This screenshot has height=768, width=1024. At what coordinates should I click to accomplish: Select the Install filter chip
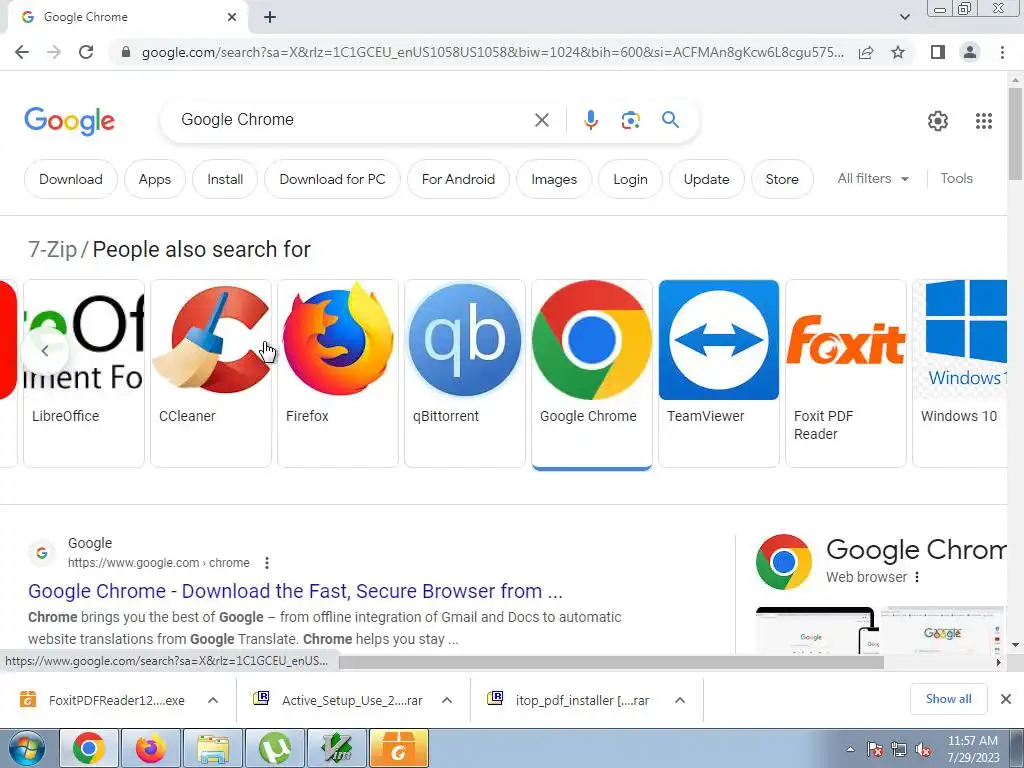point(225,179)
